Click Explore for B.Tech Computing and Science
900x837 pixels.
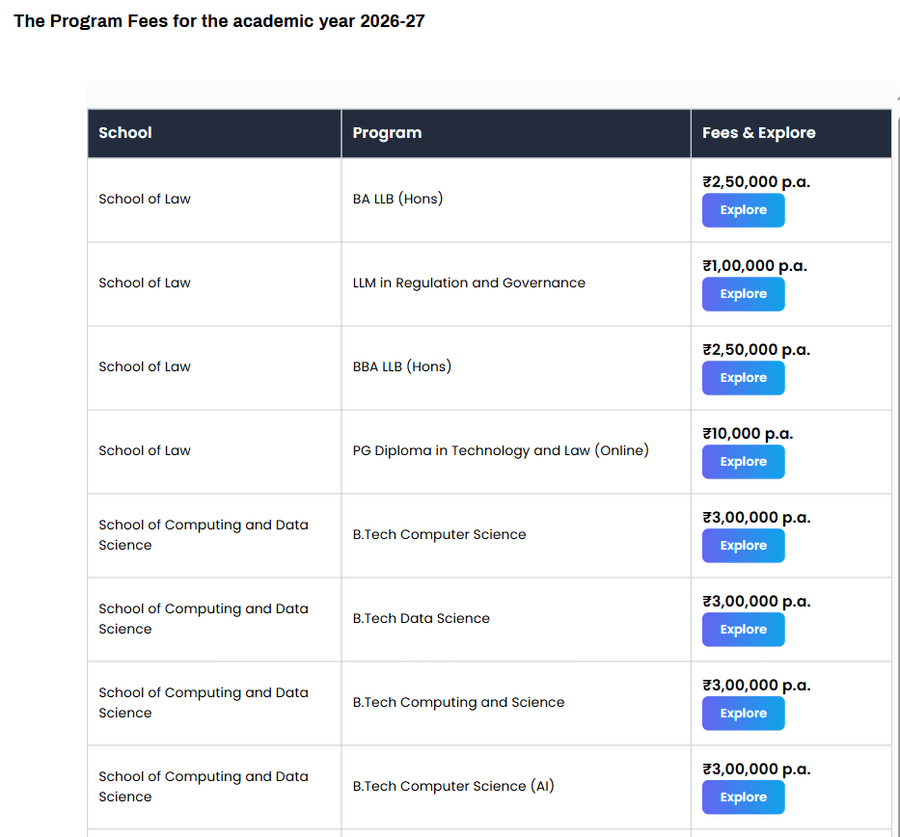tap(743, 713)
